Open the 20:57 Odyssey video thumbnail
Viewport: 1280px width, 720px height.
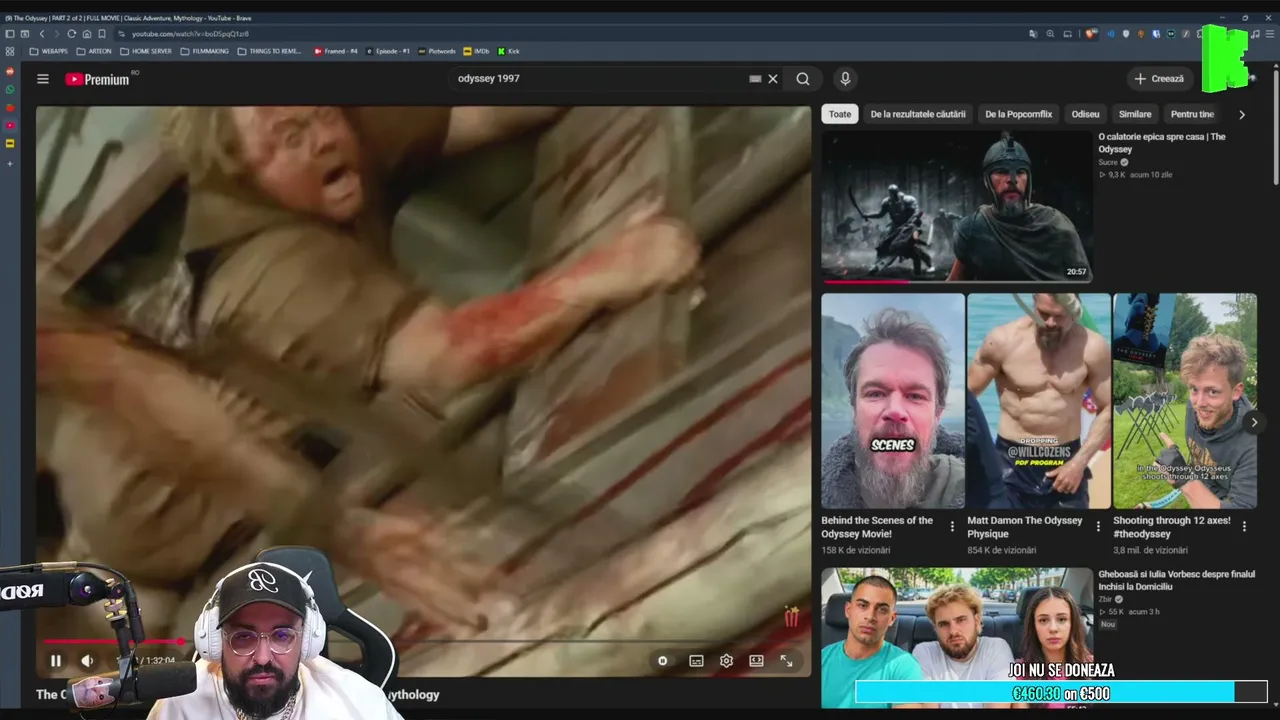click(x=956, y=207)
